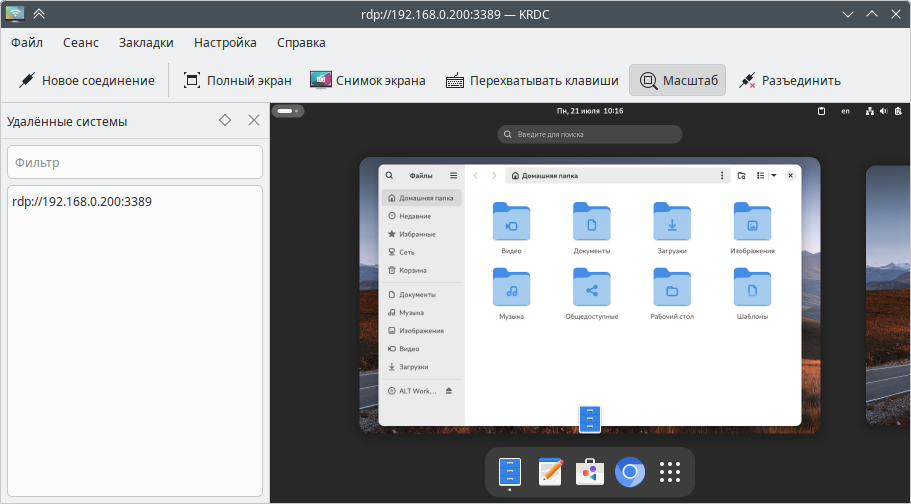Screen dimensions: 911x504
Task: Click the clipboard icon in remote top bar
Action: coord(821,111)
